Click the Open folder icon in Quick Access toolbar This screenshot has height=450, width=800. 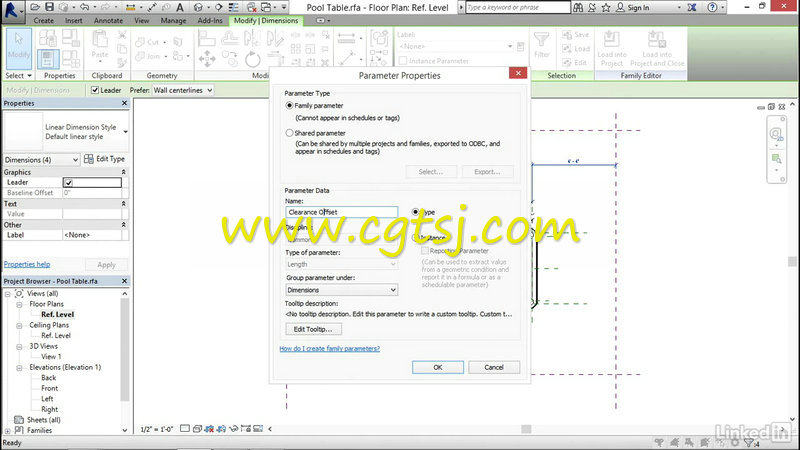click(x=35, y=7)
